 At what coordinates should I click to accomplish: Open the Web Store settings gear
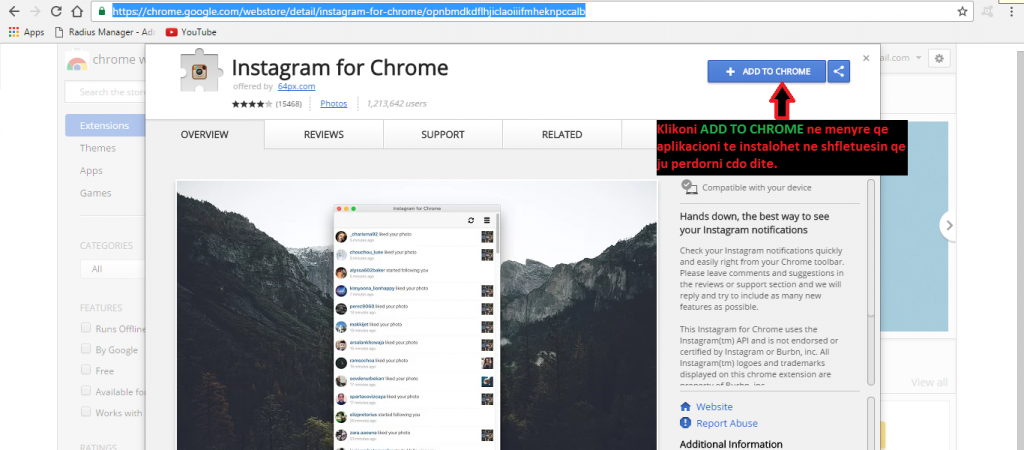click(x=938, y=59)
